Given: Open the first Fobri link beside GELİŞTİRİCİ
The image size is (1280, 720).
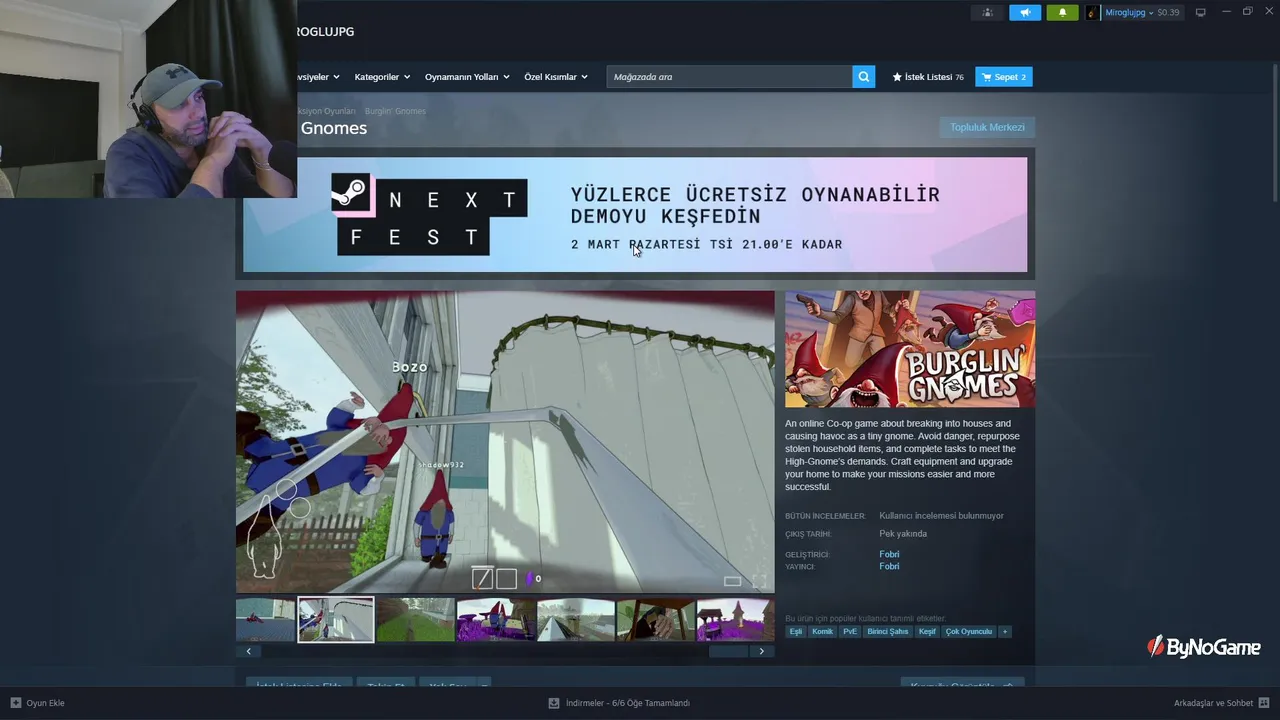Looking at the screenshot, I should [889, 554].
